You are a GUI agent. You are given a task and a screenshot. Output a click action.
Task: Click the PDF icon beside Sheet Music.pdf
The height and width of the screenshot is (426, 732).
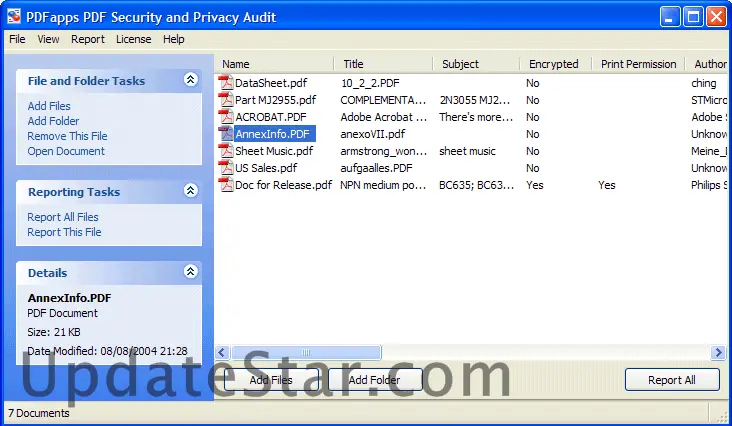pyautogui.click(x=226, y=151)
